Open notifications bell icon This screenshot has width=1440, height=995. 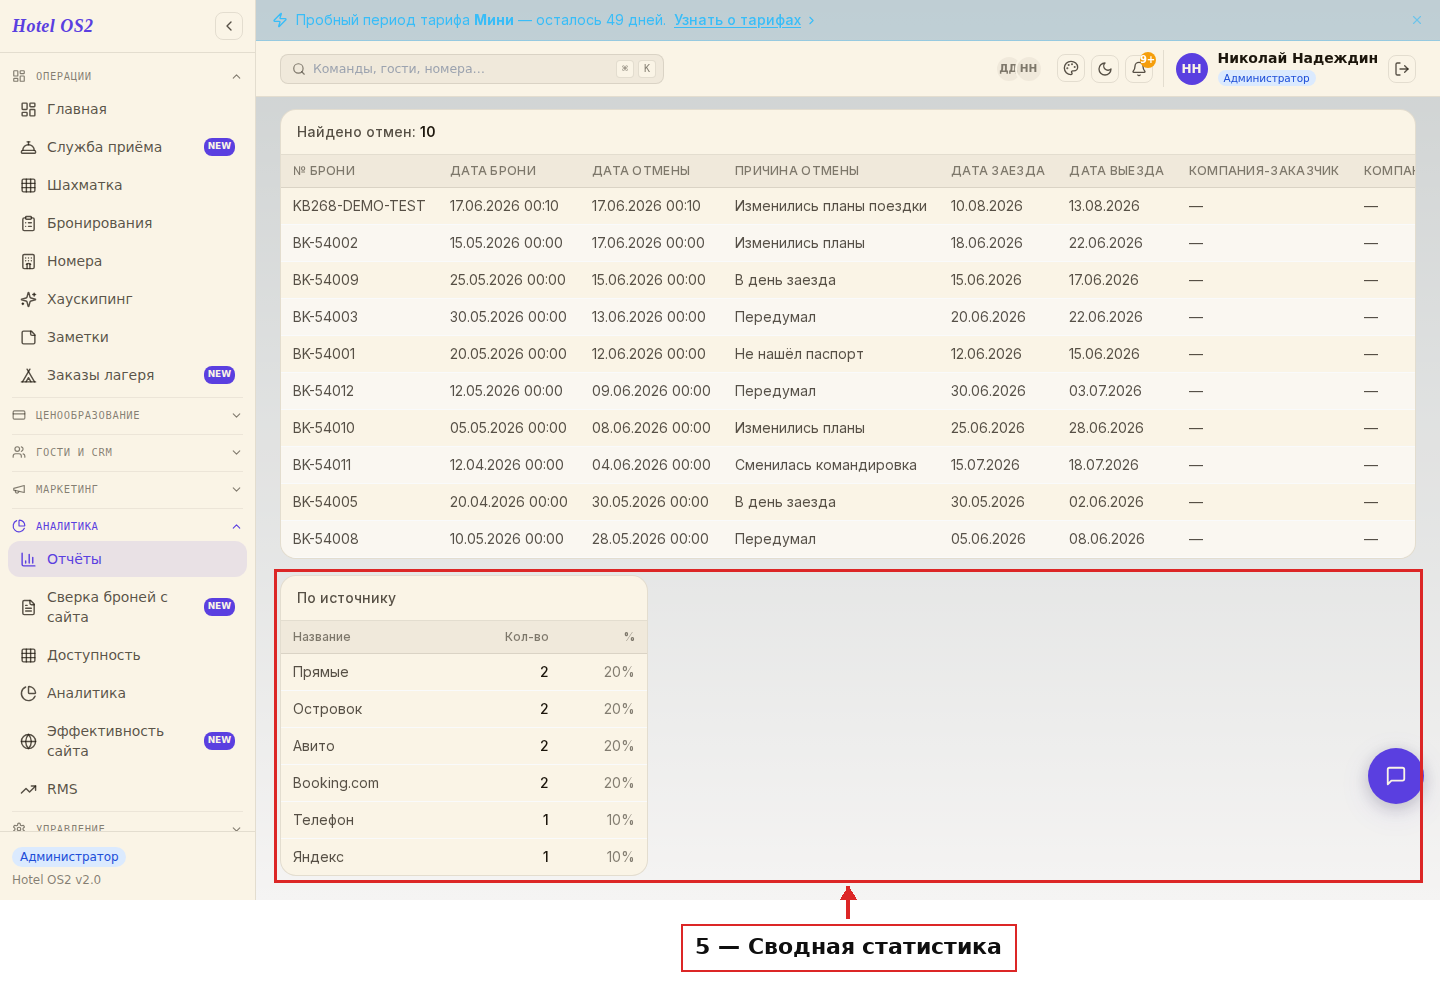coord(1139,69)
